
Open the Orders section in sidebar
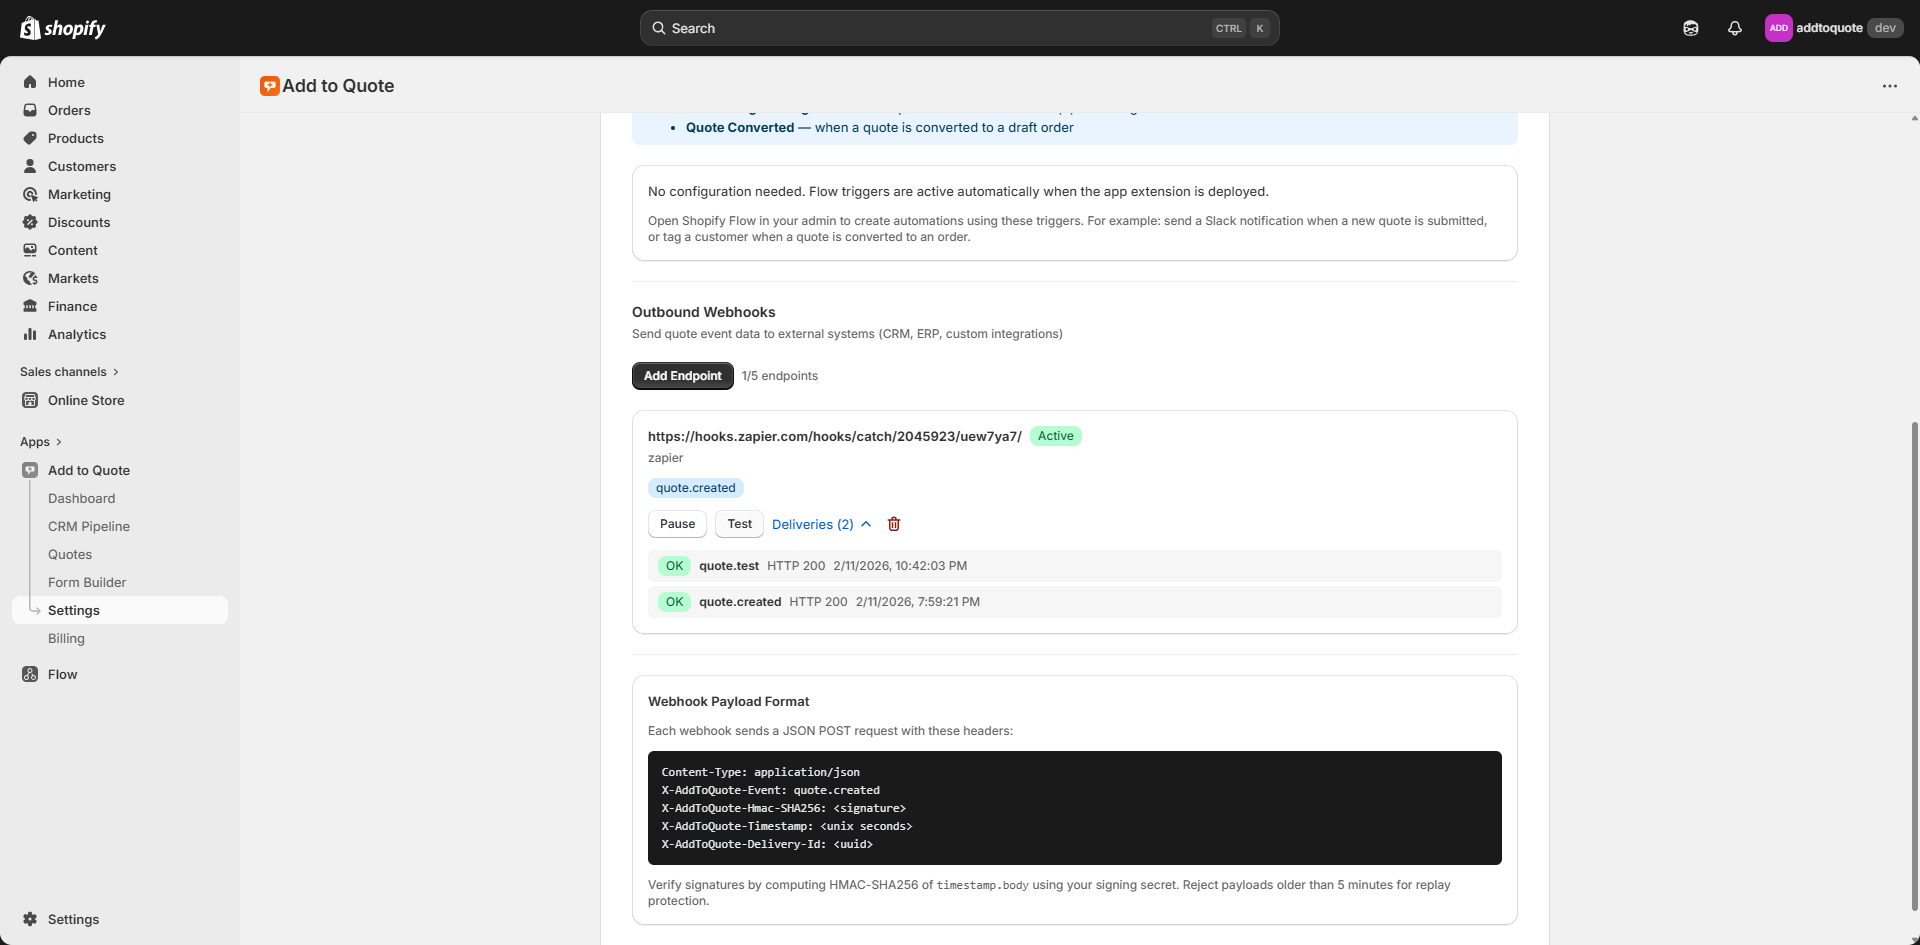tap(69, 110)
